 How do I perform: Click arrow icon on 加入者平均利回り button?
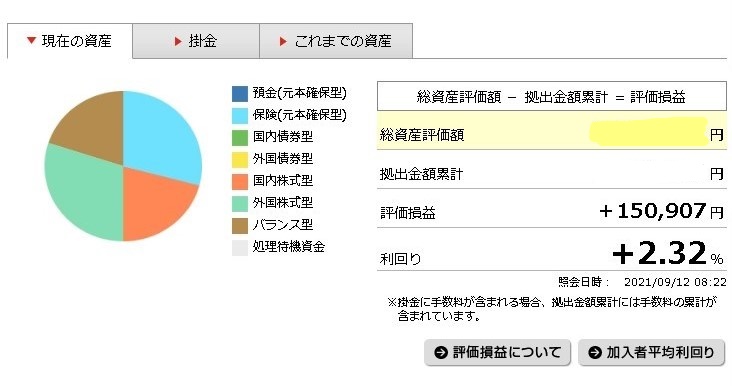(595, 352)
